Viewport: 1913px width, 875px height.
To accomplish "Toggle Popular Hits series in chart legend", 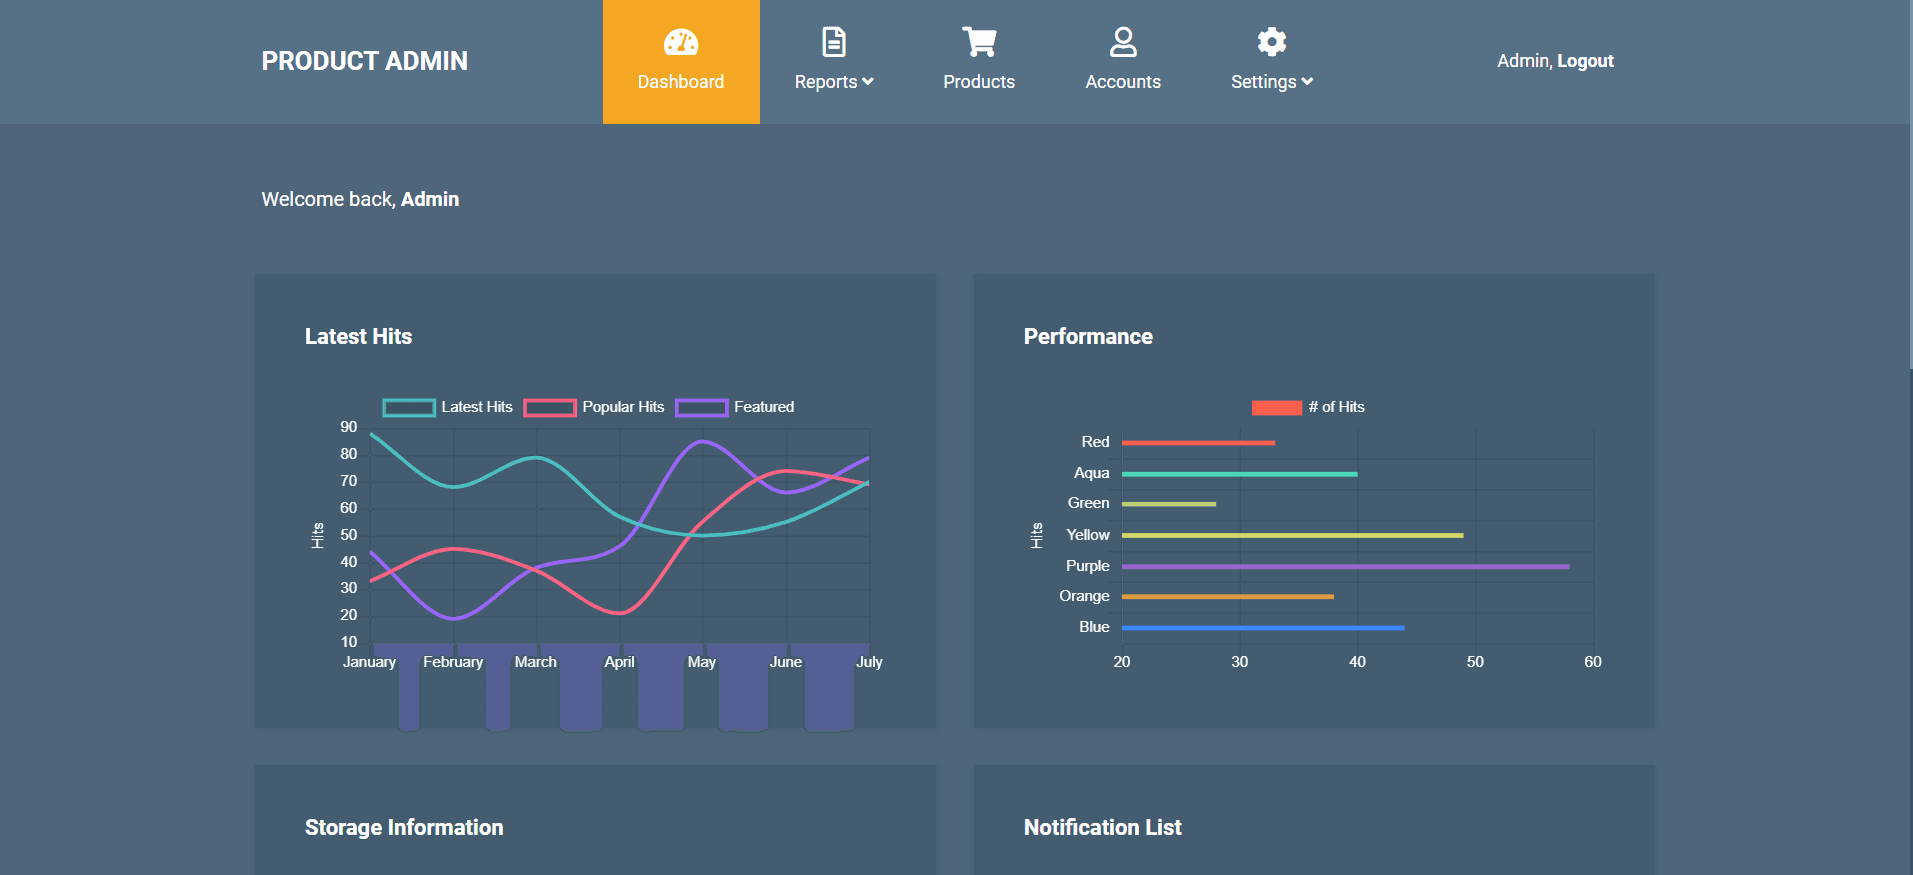I will click(594, 407).
